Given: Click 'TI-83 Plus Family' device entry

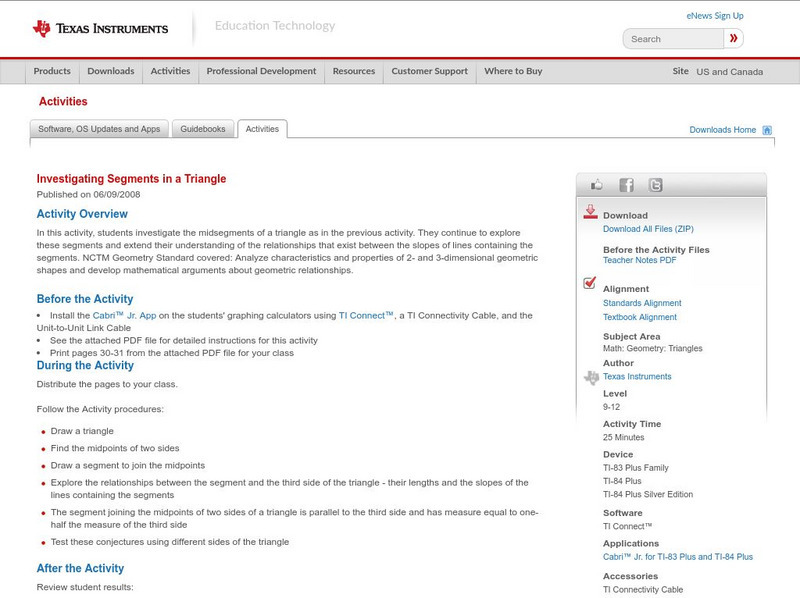Looking at the screenshot, I should coord(636,468).
